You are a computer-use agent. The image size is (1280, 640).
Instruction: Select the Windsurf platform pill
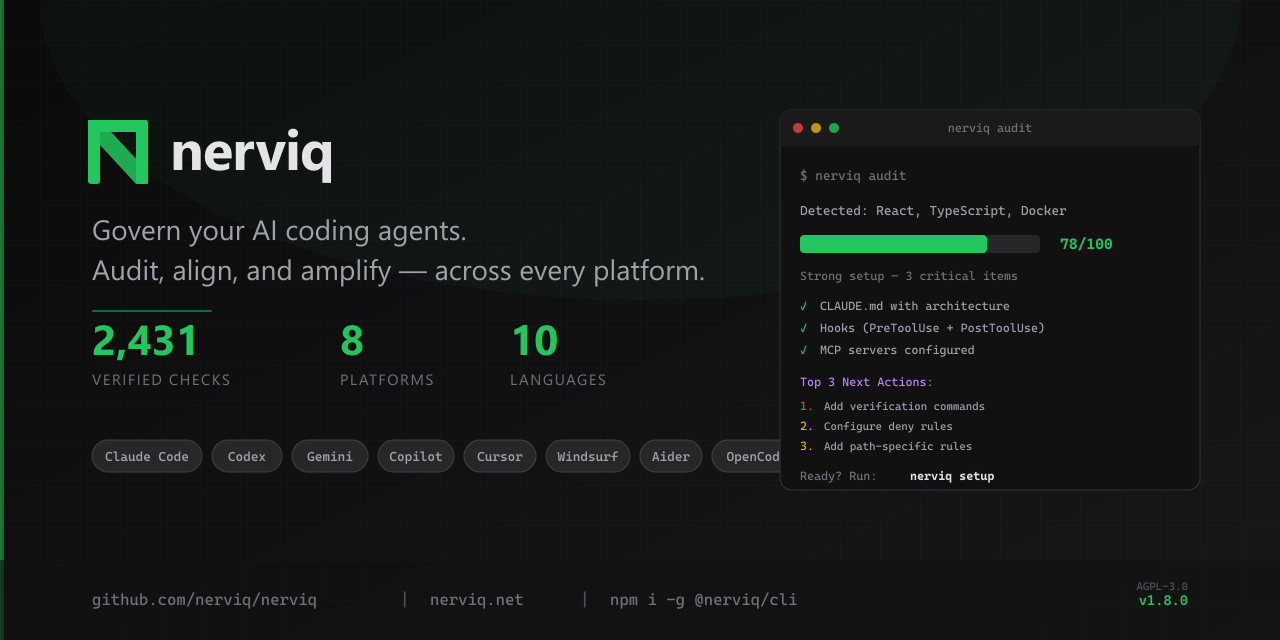coord(588,456)
